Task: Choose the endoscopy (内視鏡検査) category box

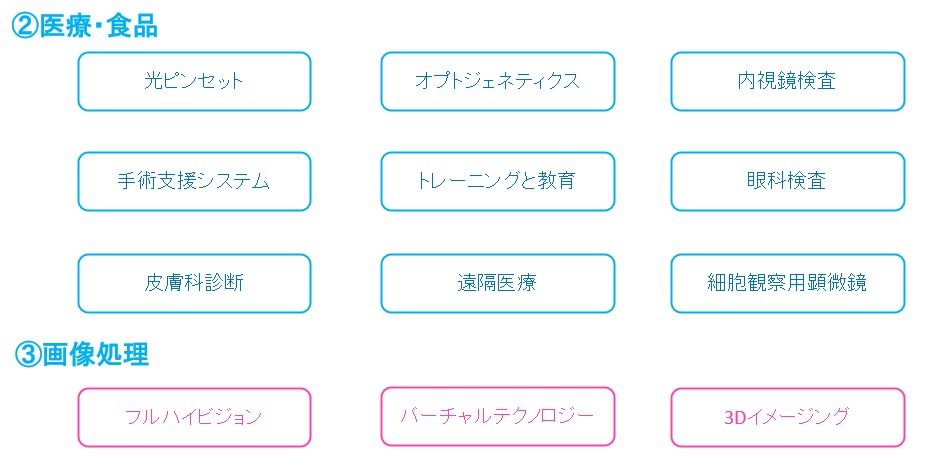Action: click(x=787, y=81)
